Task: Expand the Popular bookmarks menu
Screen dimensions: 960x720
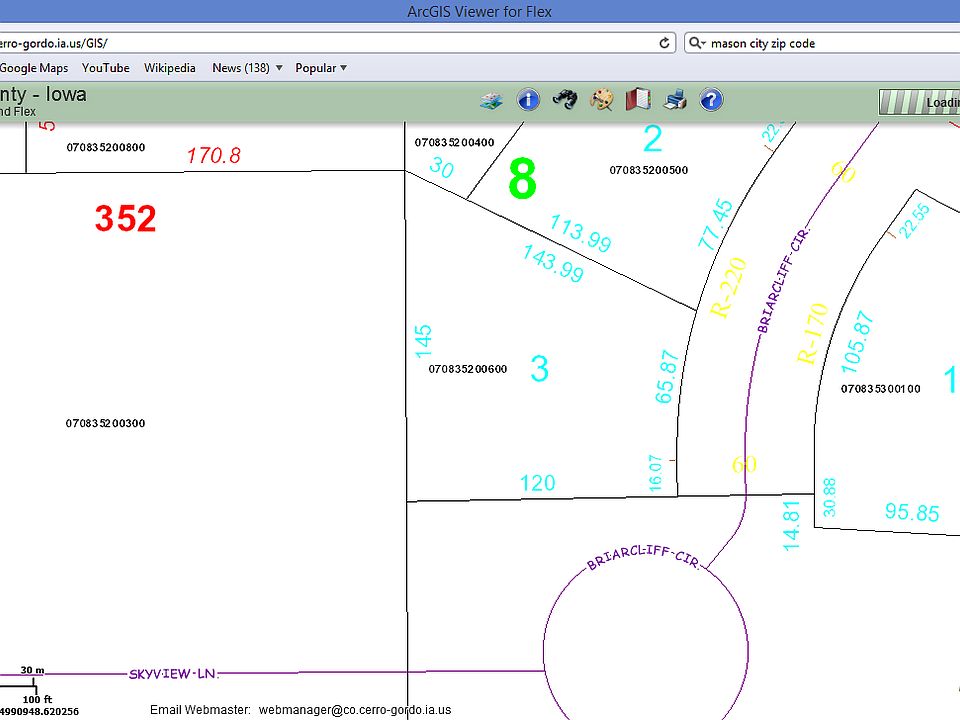Action: (x=321, y=68)
